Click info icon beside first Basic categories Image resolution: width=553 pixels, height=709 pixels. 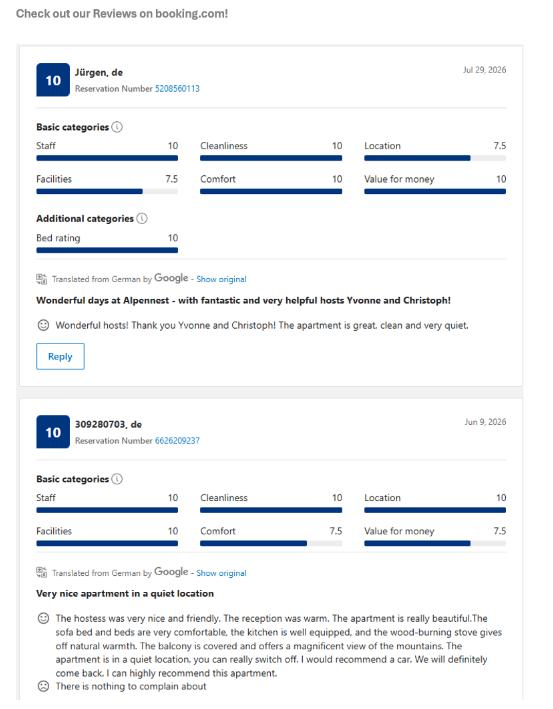117,127
